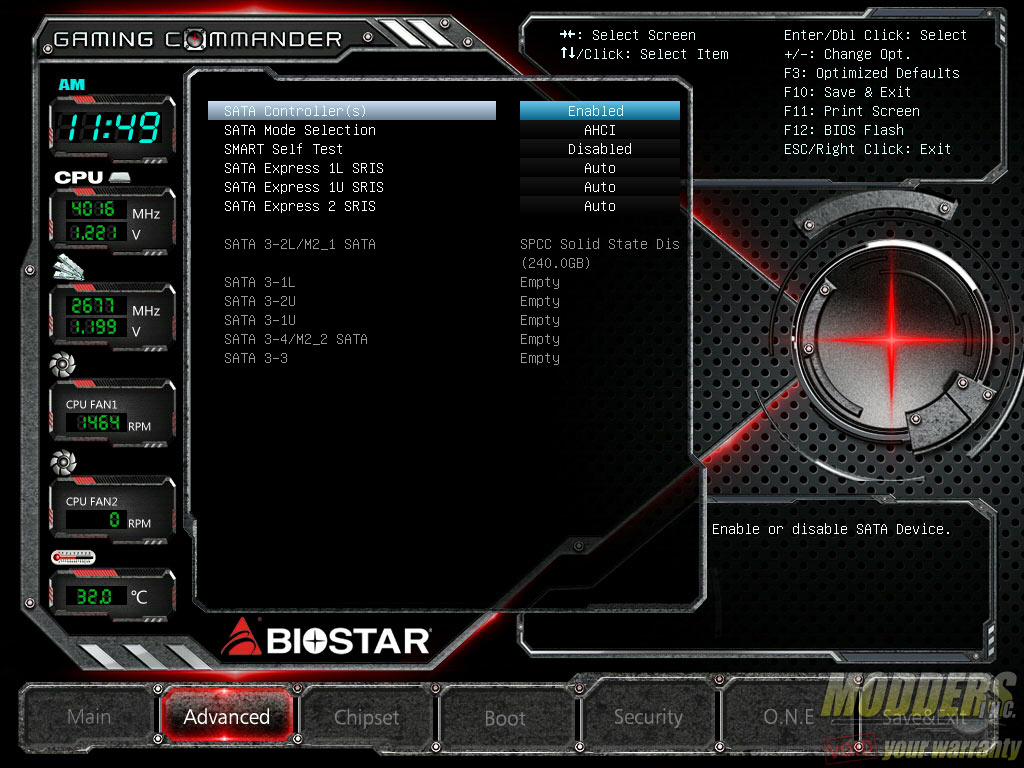The width and height of the screenshot is (1024, 768).
Task: Toggle SMART Self Test Disabled value
Action: click(x=599, y=149)
